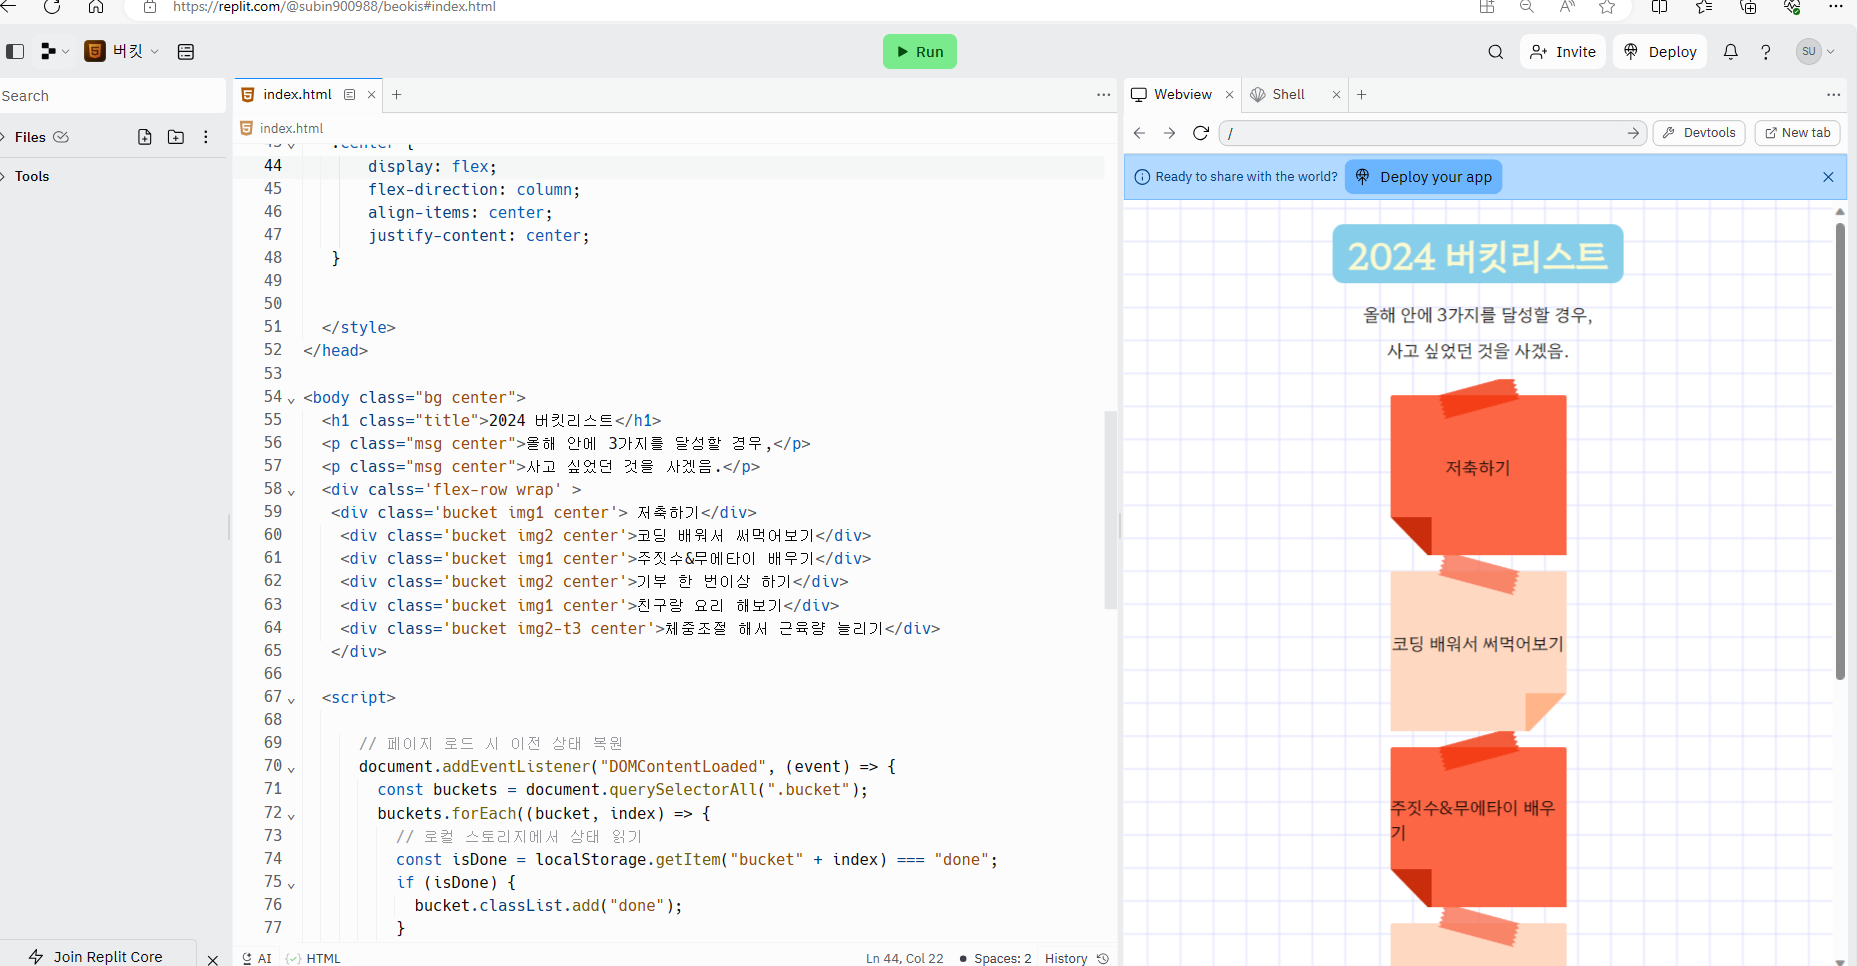This screenshot has width=1857, height=966.
Task: Open the database icon beside the project name
Action: tap(185, 51)
